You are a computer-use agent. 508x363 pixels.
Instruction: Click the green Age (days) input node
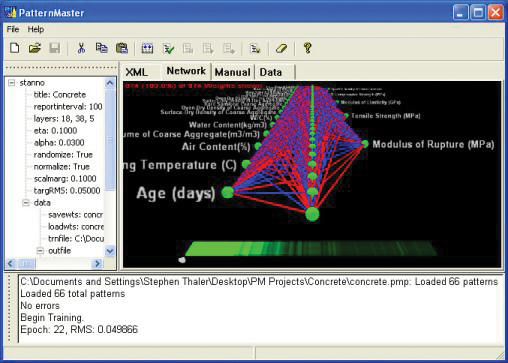pos(228,192)
